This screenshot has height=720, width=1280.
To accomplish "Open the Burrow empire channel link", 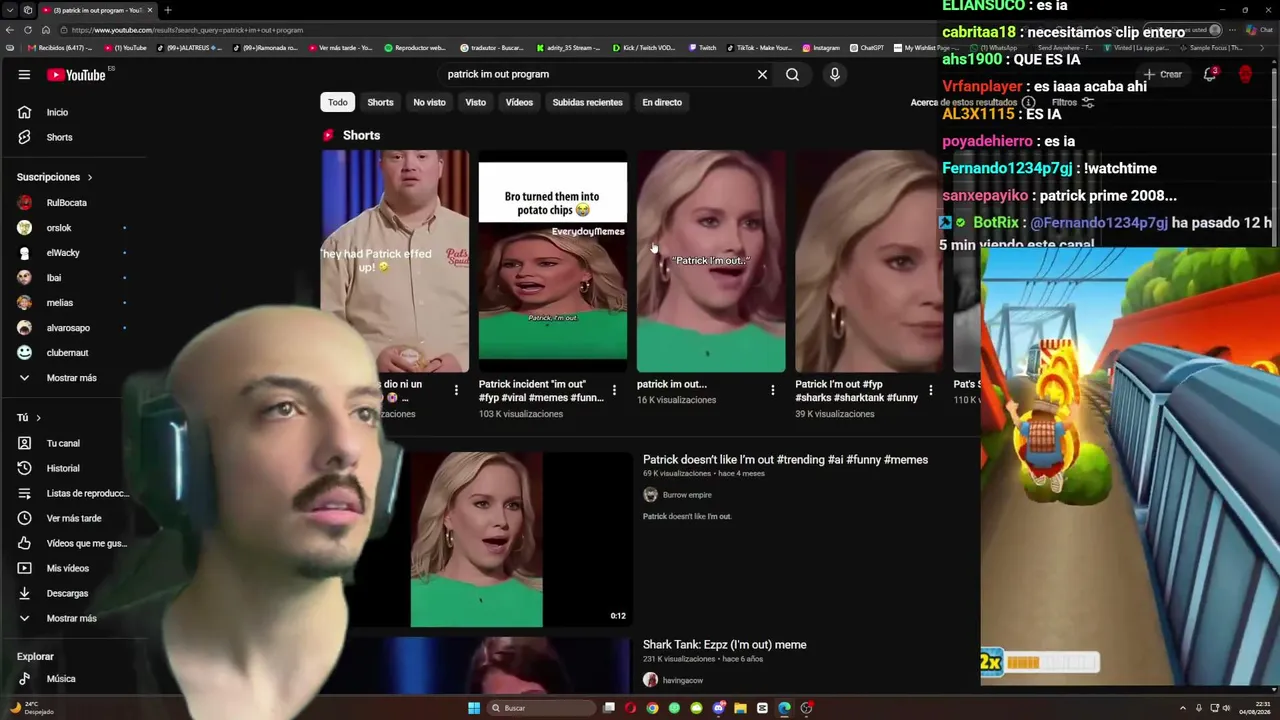I will 687,495.
